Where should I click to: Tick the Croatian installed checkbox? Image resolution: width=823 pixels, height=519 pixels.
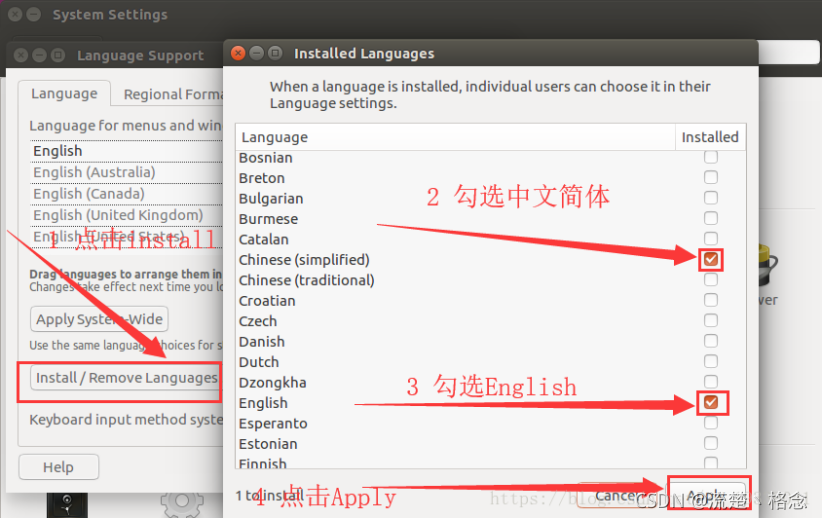[711, 300]
